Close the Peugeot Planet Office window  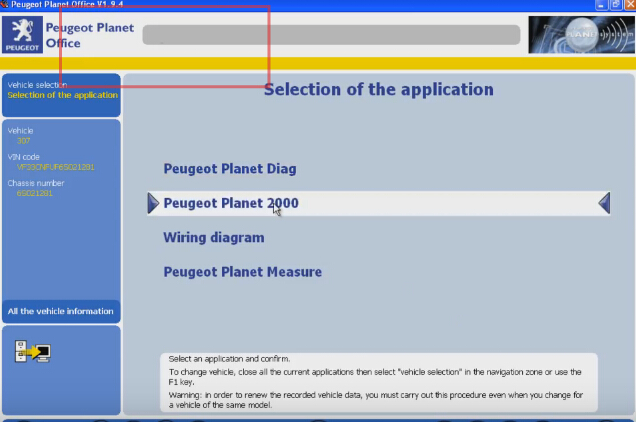point(630,4)
